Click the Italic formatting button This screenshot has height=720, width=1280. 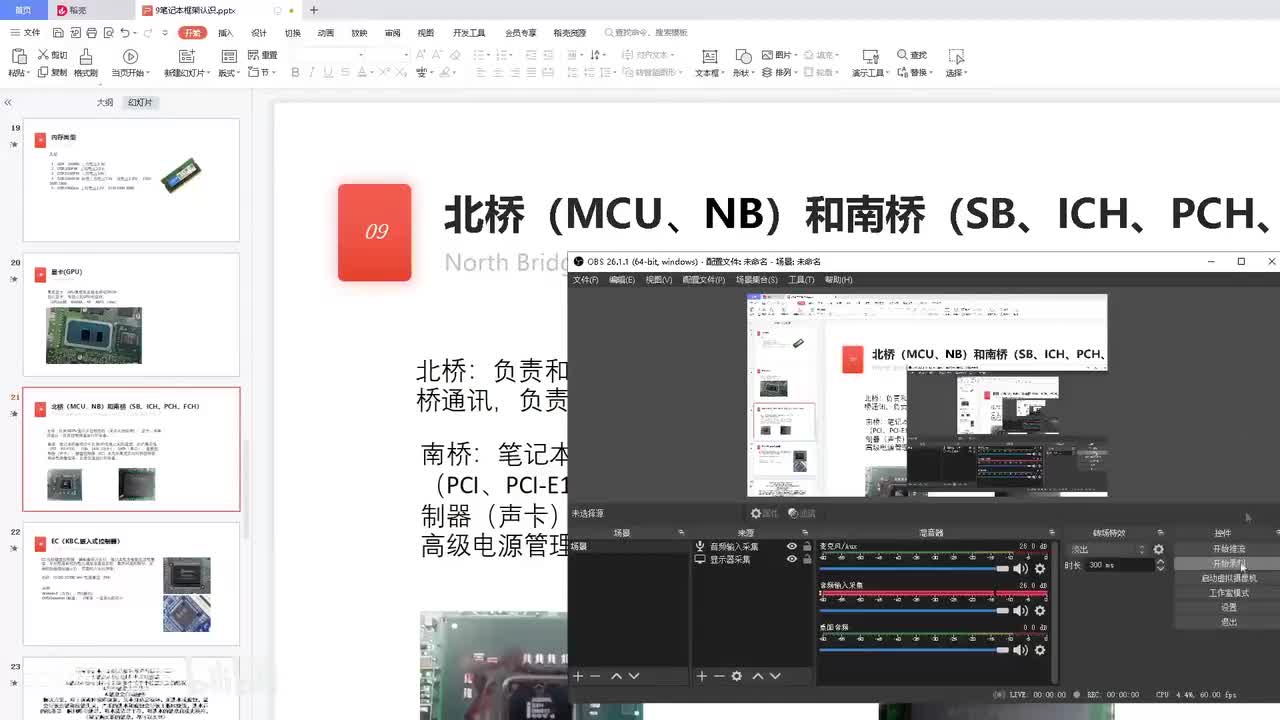point(312,72)
